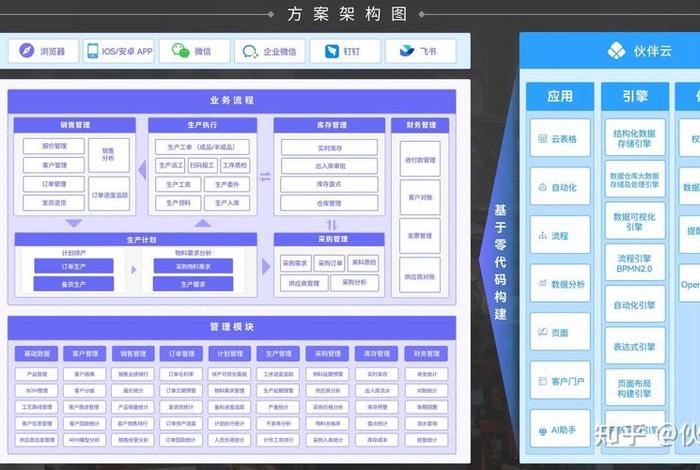Select the 出入库审批 box
Screen dimensions: 700x470
coord(329,166)
